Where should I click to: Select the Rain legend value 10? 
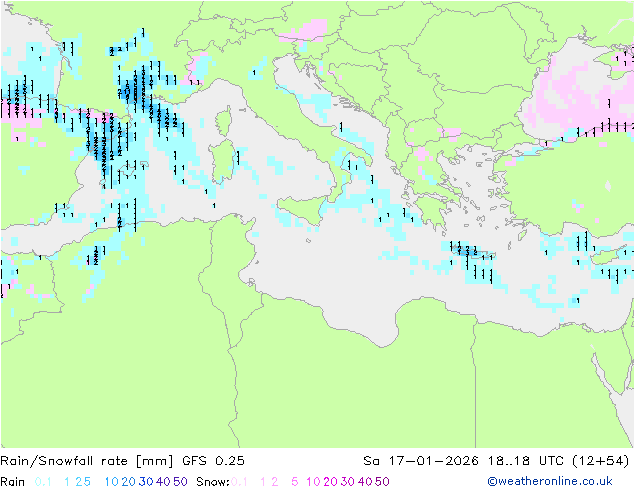(112, 482)
